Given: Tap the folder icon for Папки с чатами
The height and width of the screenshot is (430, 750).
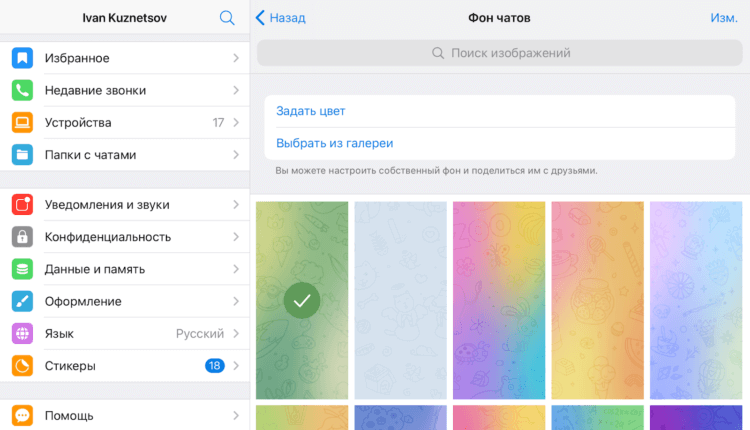Looking at the screenshot, I should coord(22,155).
